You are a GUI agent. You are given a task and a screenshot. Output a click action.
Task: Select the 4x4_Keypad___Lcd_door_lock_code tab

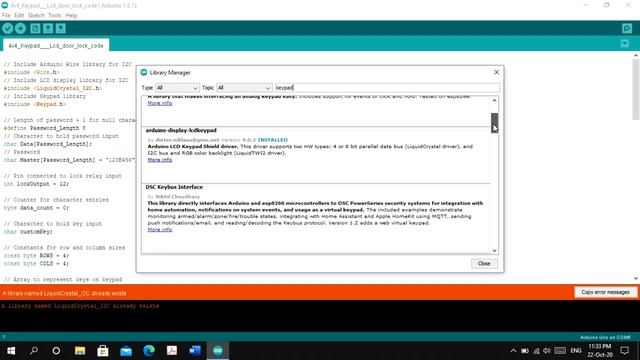tap(56, 46)
